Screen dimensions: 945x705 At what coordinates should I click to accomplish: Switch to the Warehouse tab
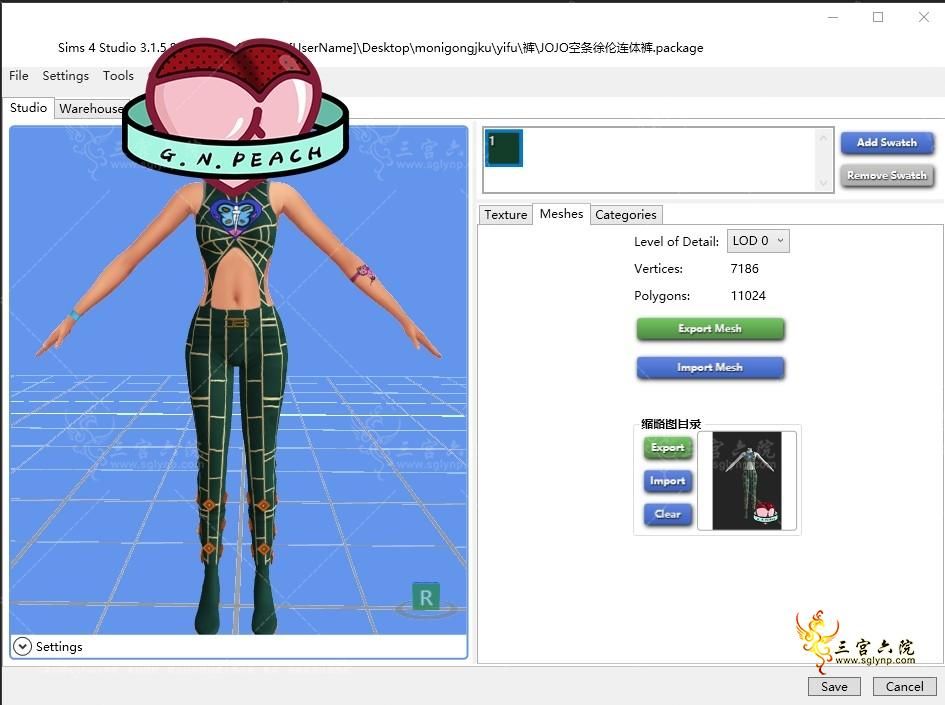tap(92, 108)
